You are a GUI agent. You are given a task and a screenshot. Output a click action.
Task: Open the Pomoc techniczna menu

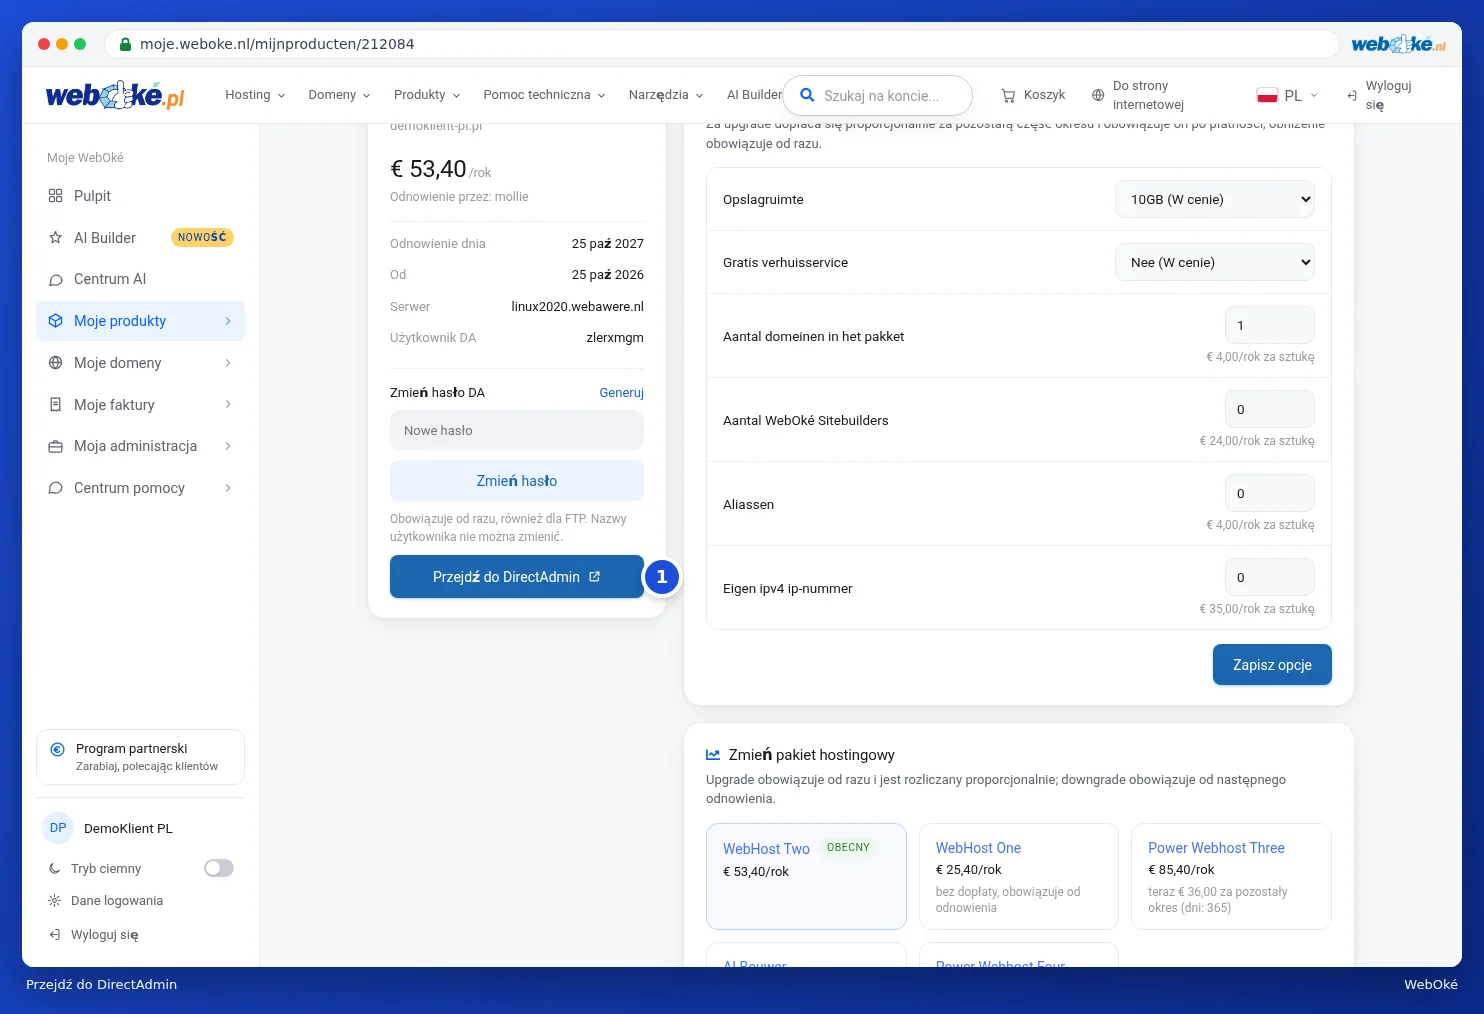[x=544, y=95]
